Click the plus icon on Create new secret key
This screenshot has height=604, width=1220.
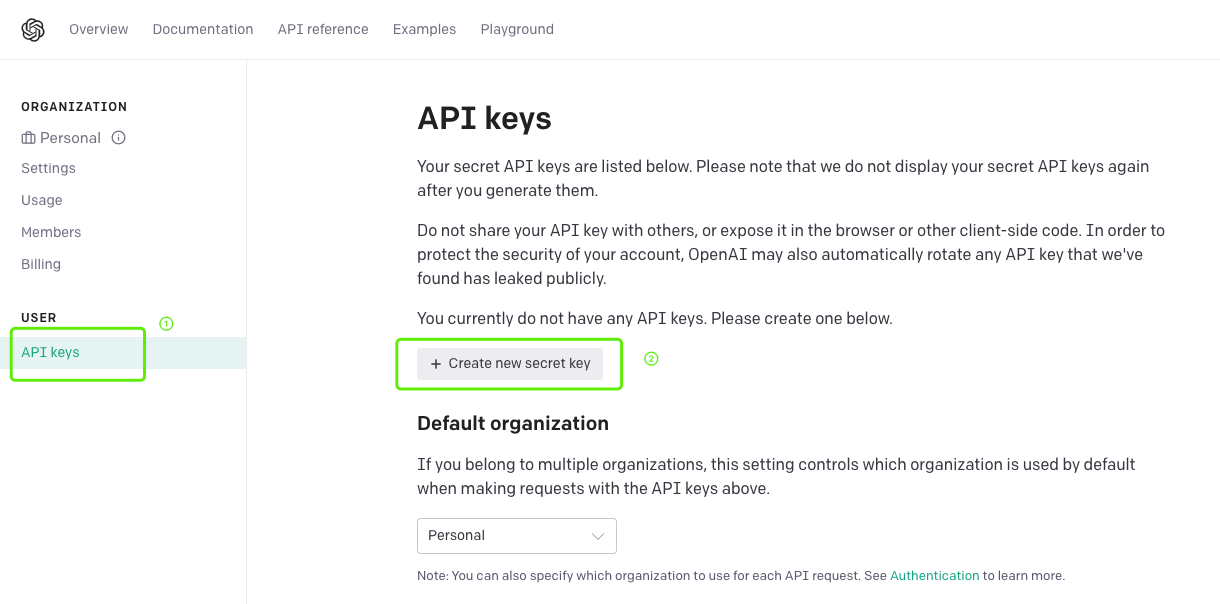pos(436,364)
